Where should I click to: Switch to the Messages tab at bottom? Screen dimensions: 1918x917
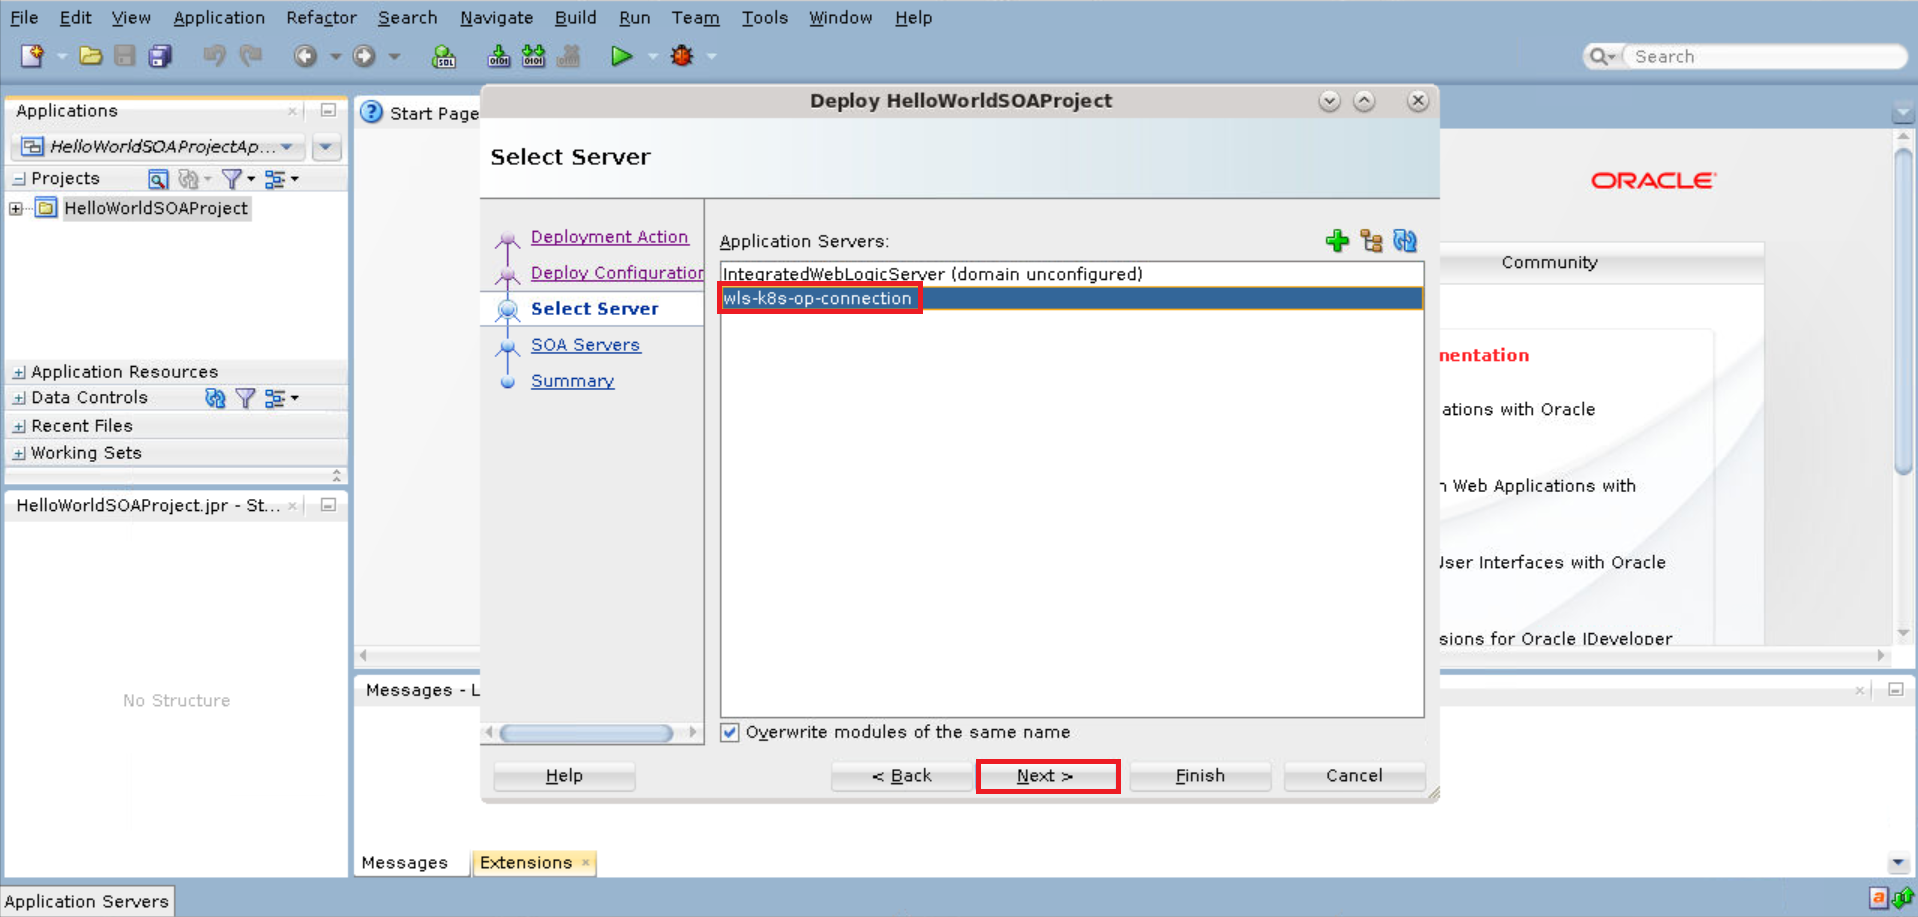[405, 863]
